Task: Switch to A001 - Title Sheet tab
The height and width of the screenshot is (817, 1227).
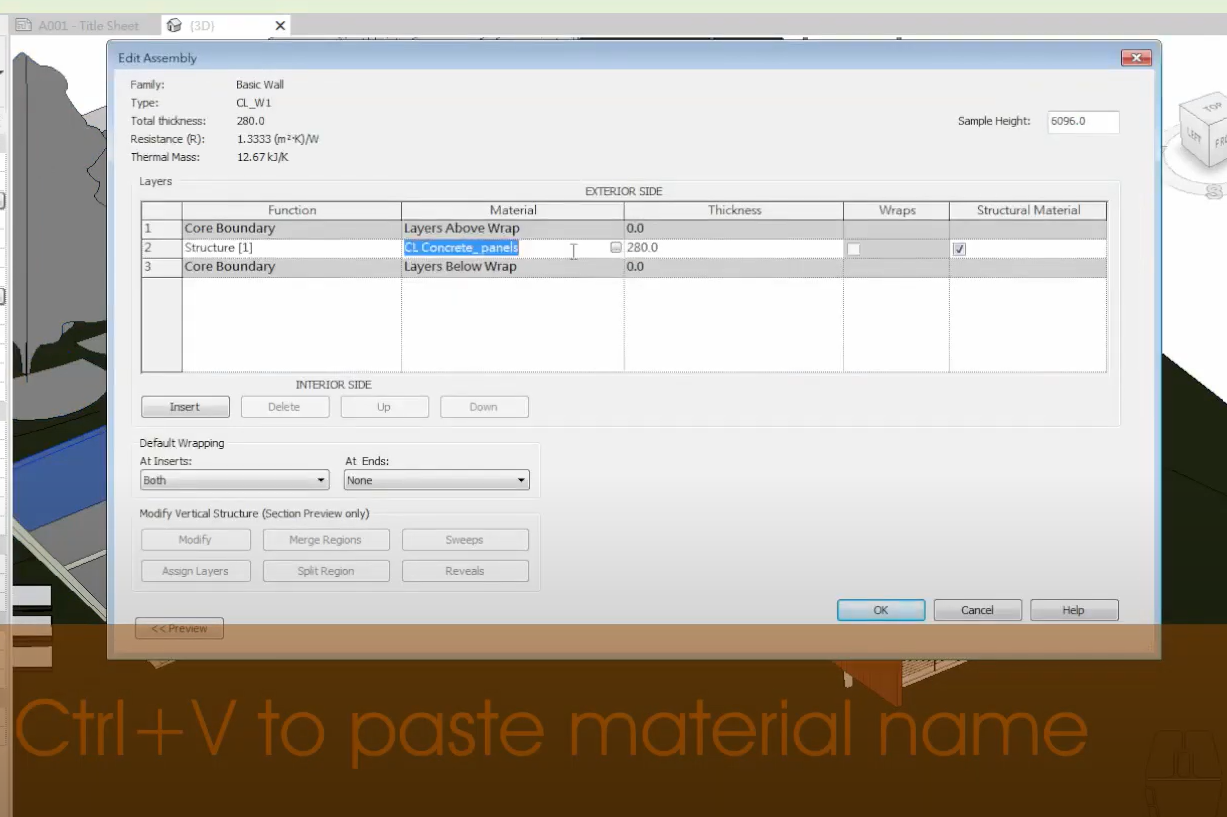Action: click(78, 25)
